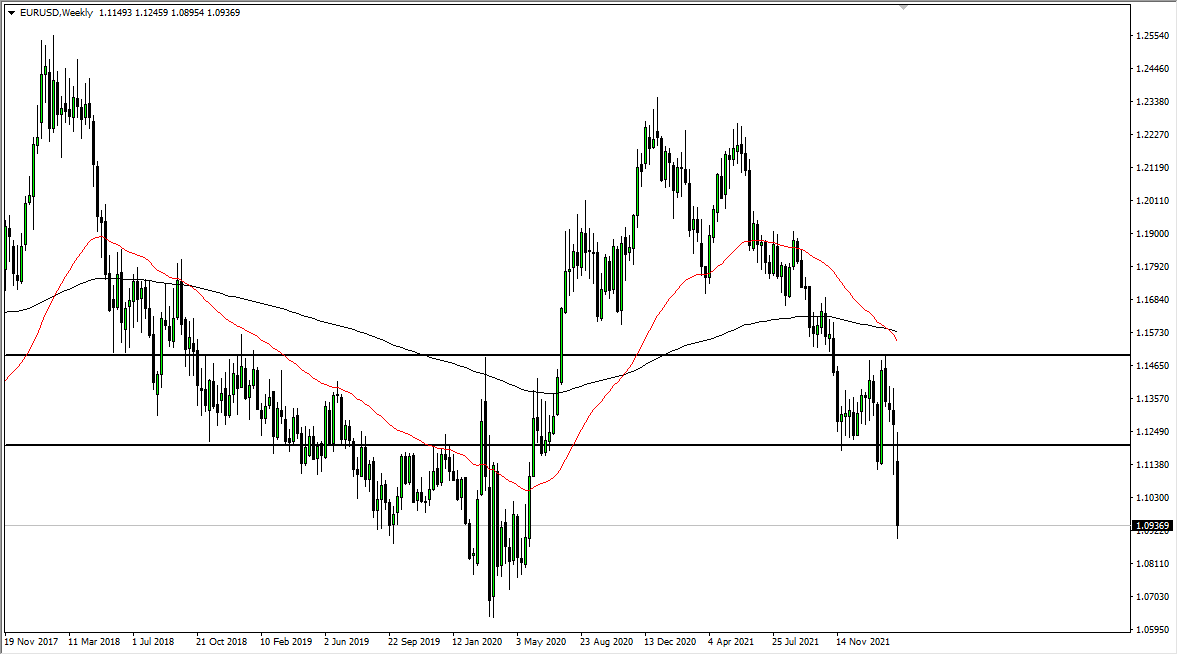Expand the chart title dropdown triangle
This screenshot has width=1178, height=655.
(x=10, y=14)
